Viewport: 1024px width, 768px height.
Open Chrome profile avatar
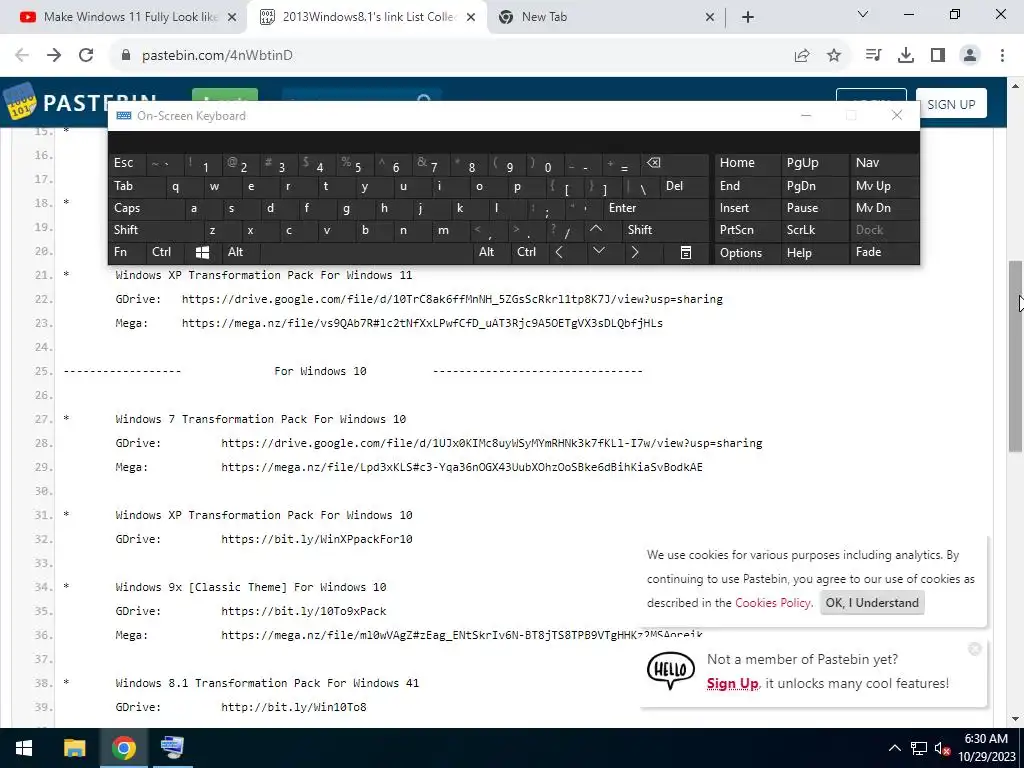click(x=970, y=56)
